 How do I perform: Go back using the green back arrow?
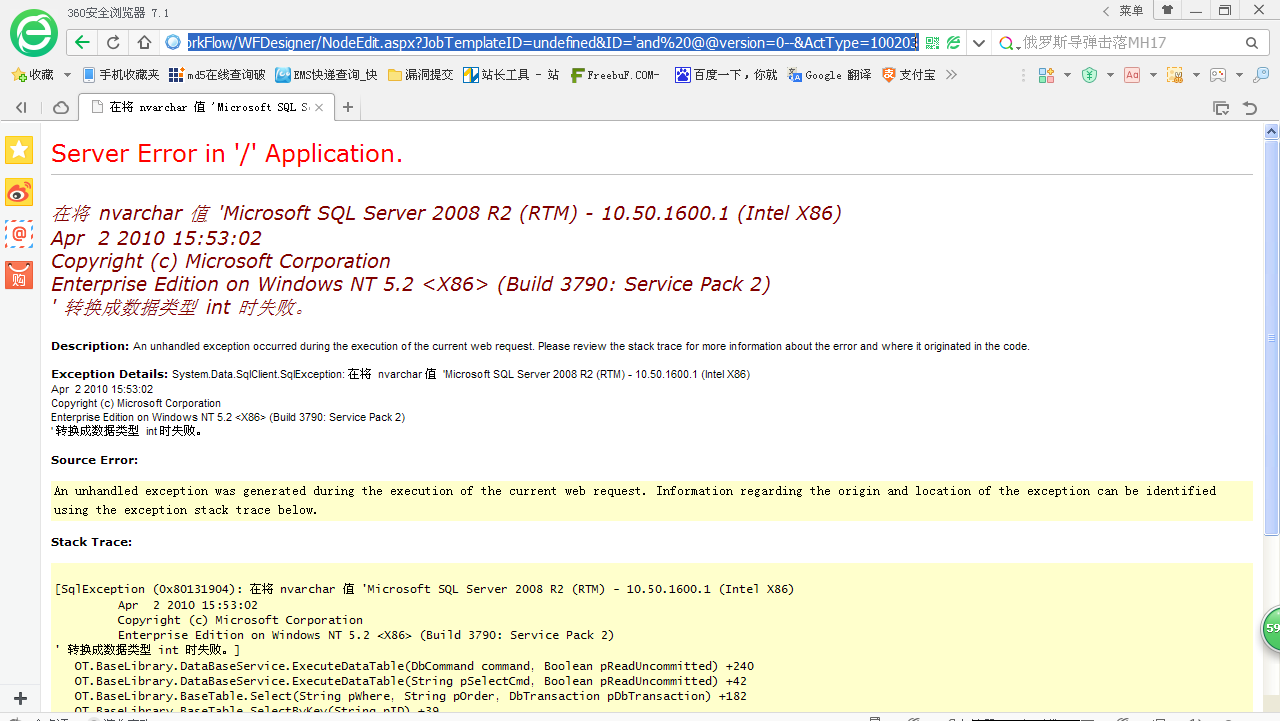[x=82, y=43]
